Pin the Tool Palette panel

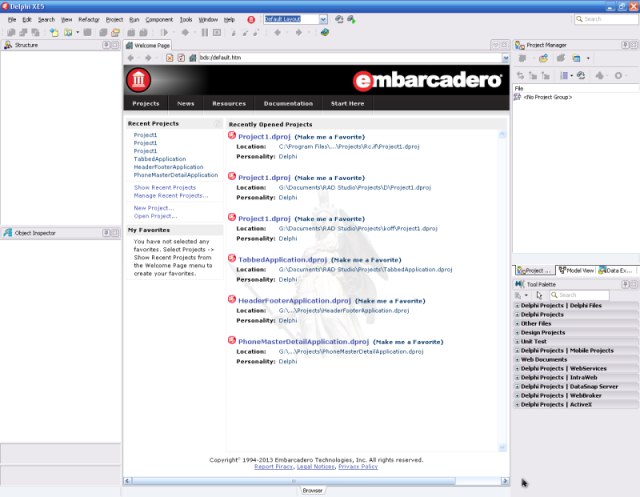[x=625, y=284]
